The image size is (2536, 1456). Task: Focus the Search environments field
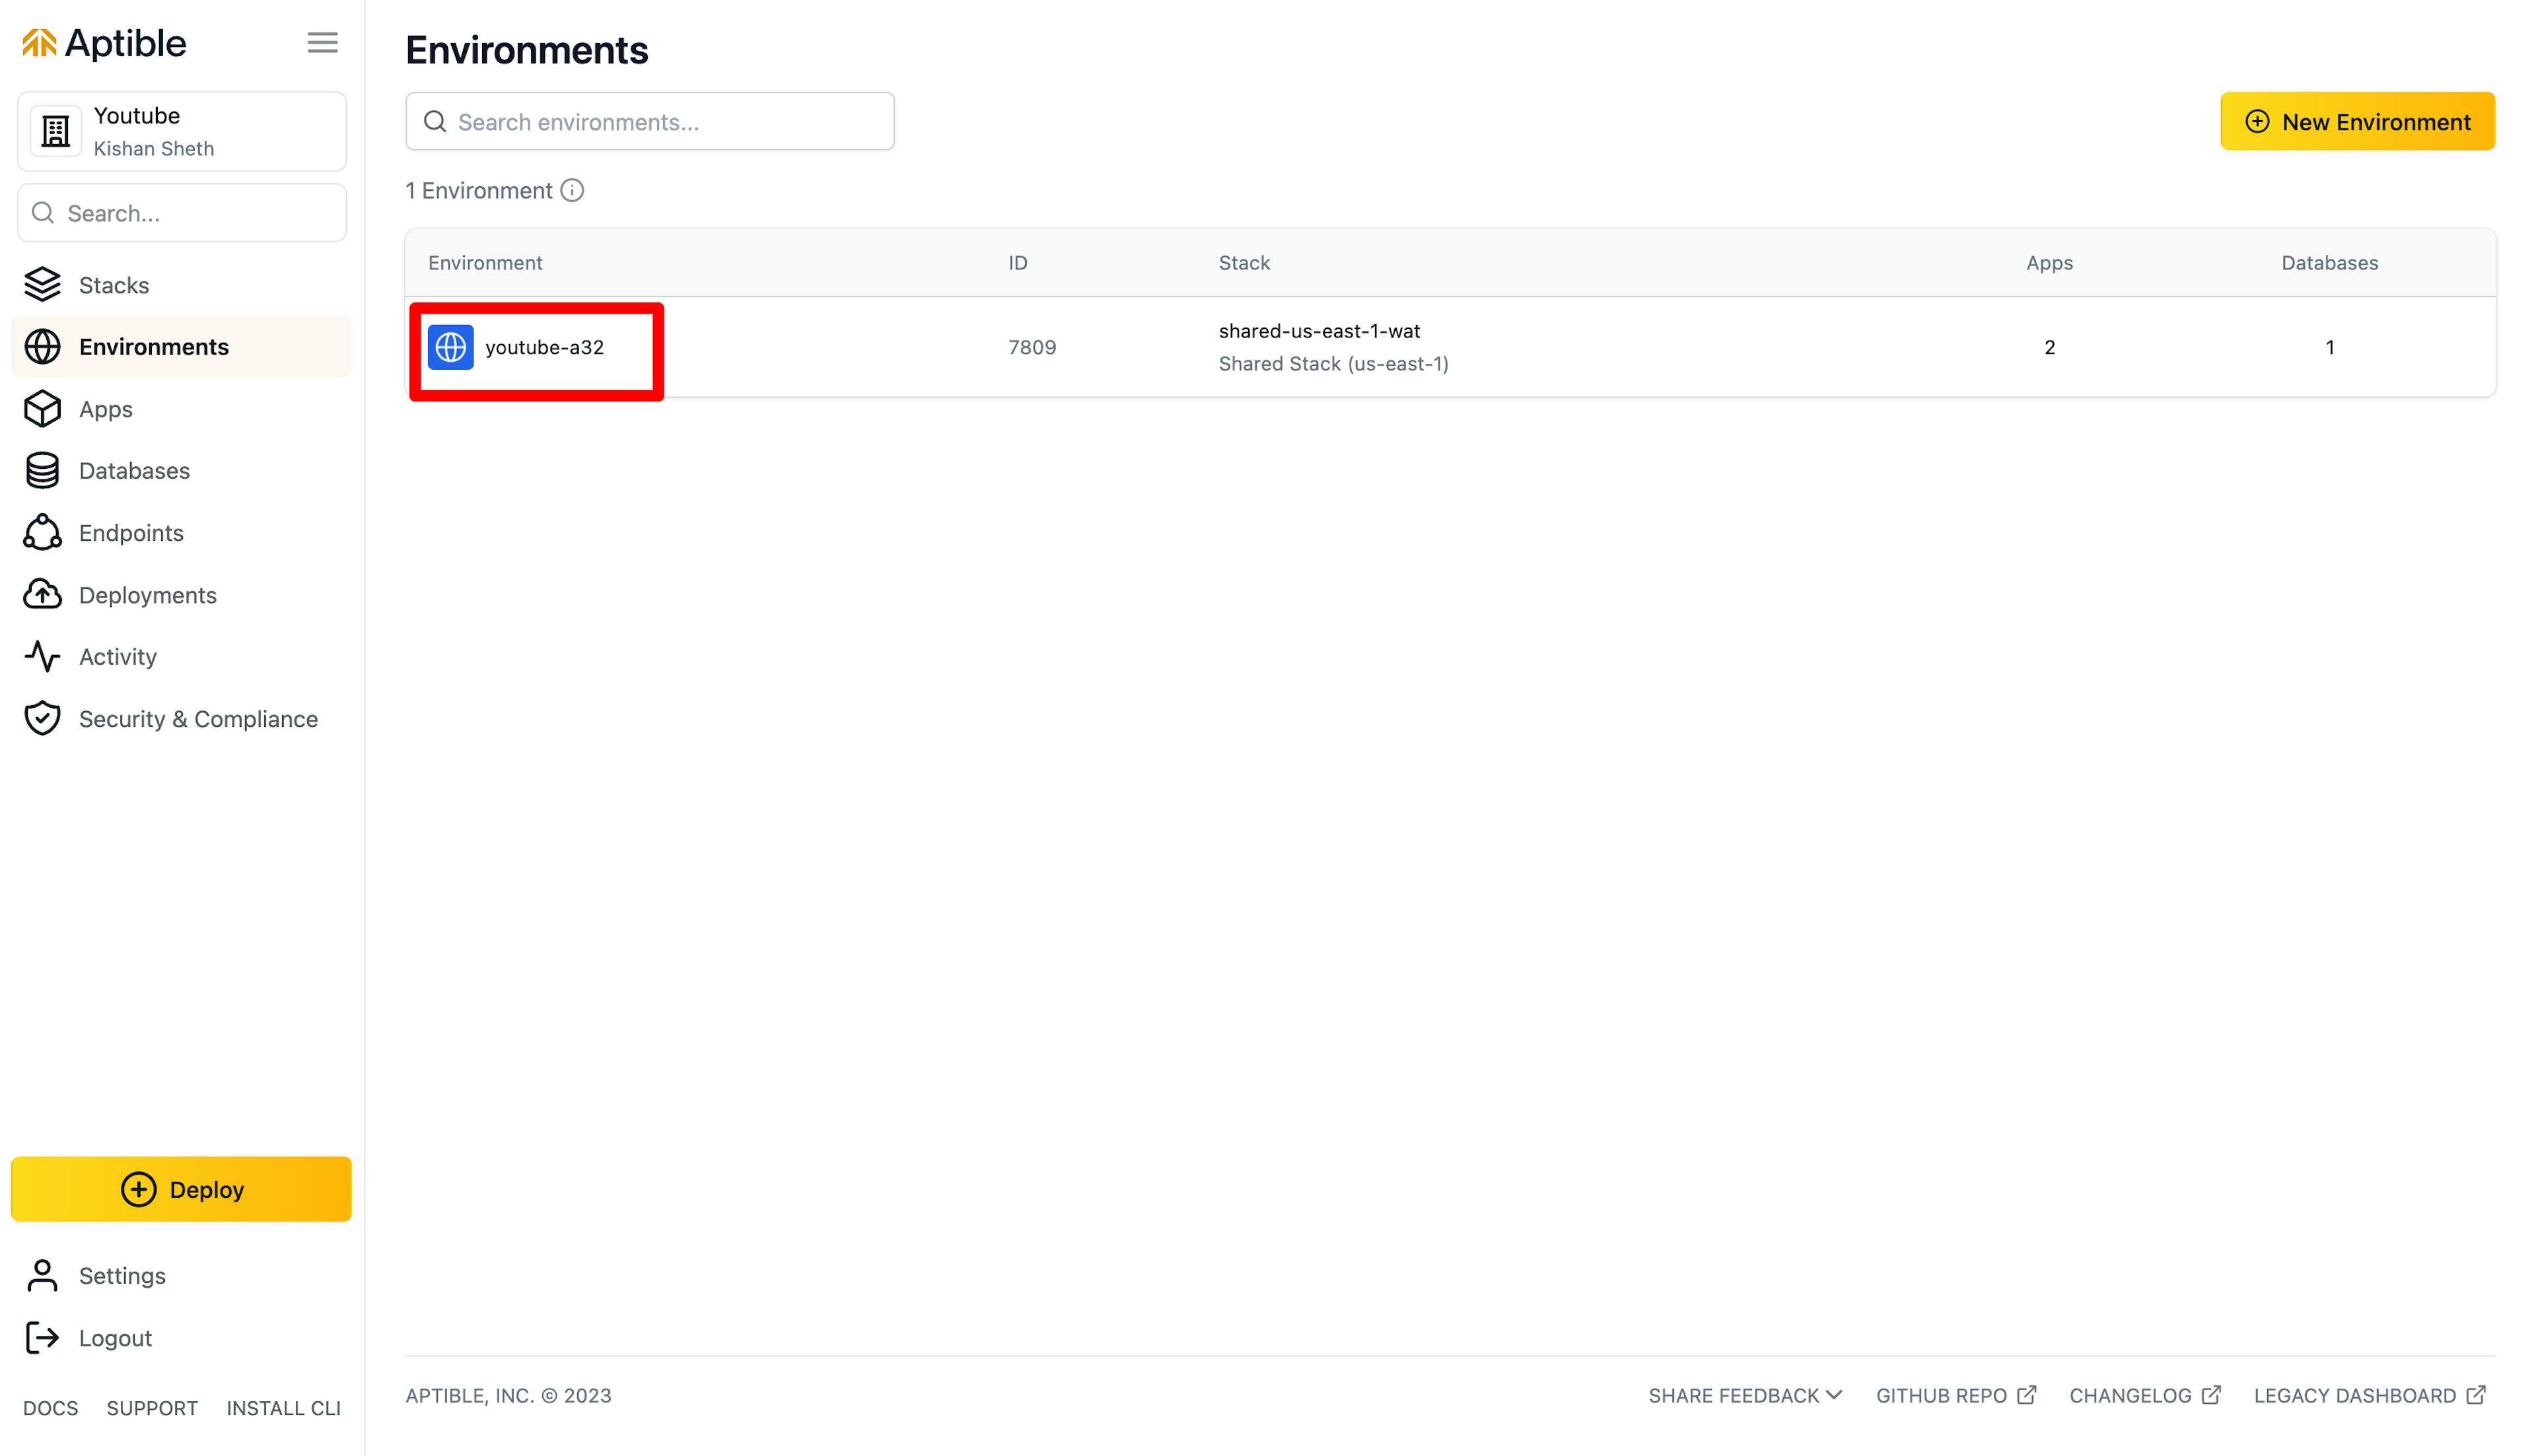click(650, 122)
